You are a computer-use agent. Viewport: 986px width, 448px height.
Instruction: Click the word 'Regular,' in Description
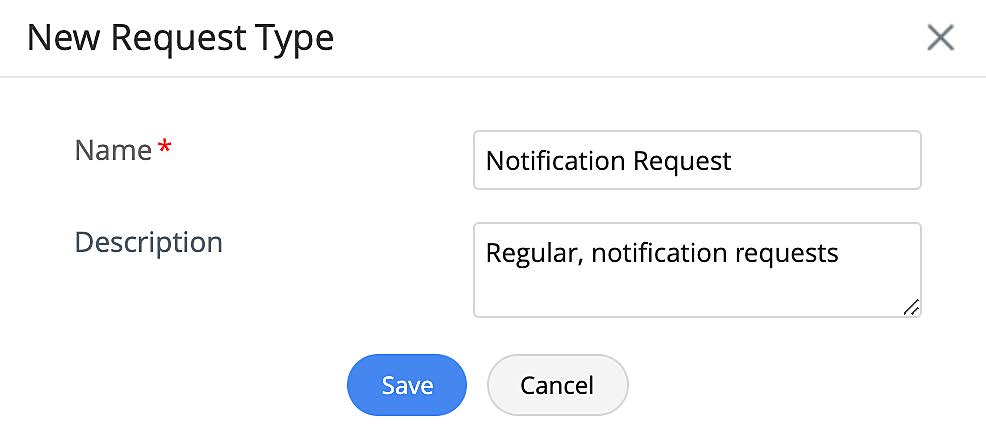[534, 253]
